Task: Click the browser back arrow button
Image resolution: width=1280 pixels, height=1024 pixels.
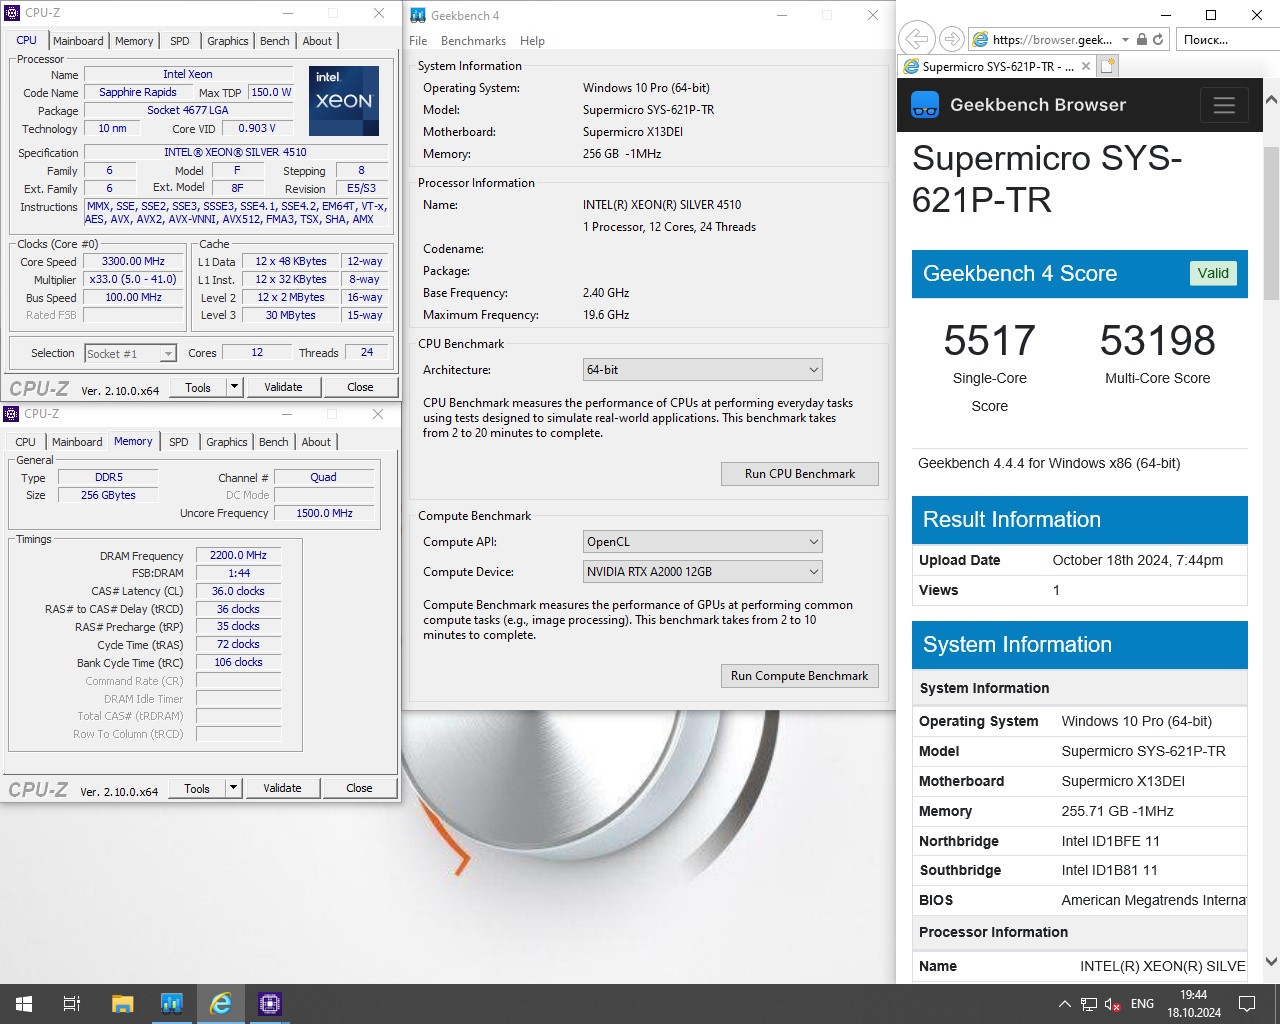Action: click(915, 39)
